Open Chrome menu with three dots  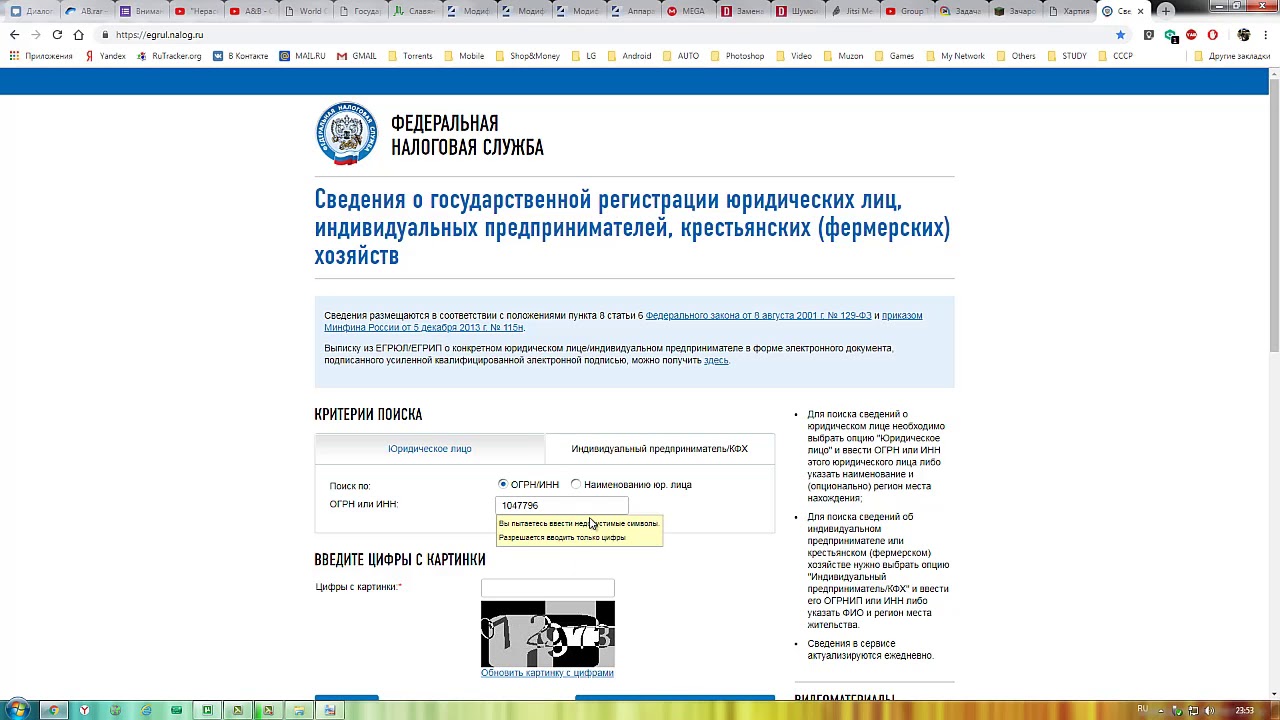click(x=1268, y=35)
